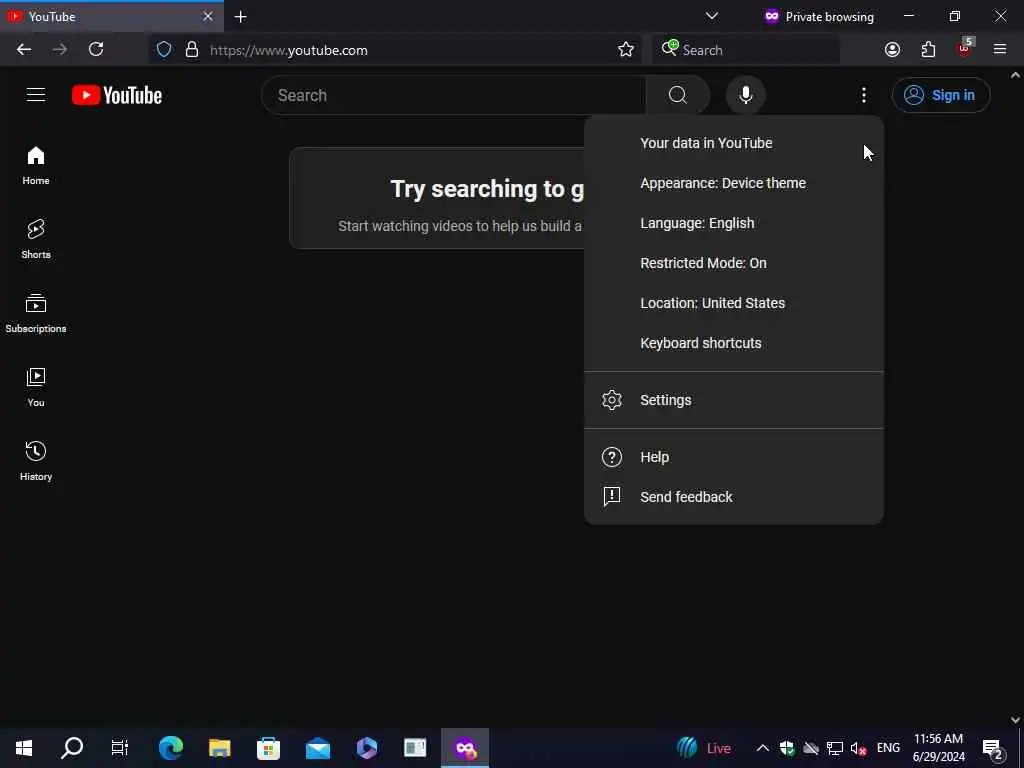The width and height of the screenshot is (1024, 768).
Task: Click the Firefox toolbar Search box
Action: pyautogui.click(x=746, y=50)
